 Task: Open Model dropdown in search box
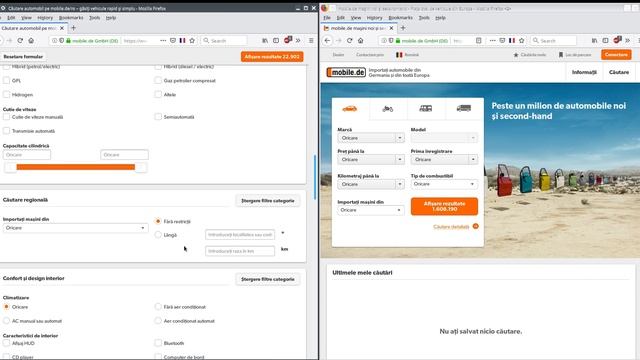444,138
